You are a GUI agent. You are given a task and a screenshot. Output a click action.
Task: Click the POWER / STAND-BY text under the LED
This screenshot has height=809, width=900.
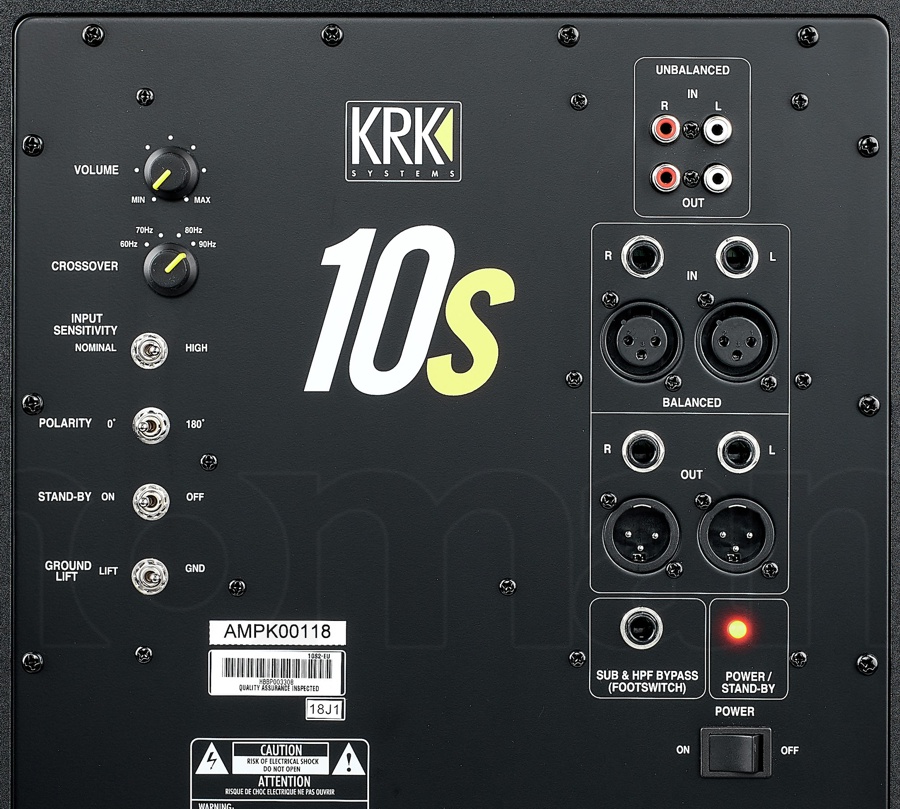click(748, 683)
